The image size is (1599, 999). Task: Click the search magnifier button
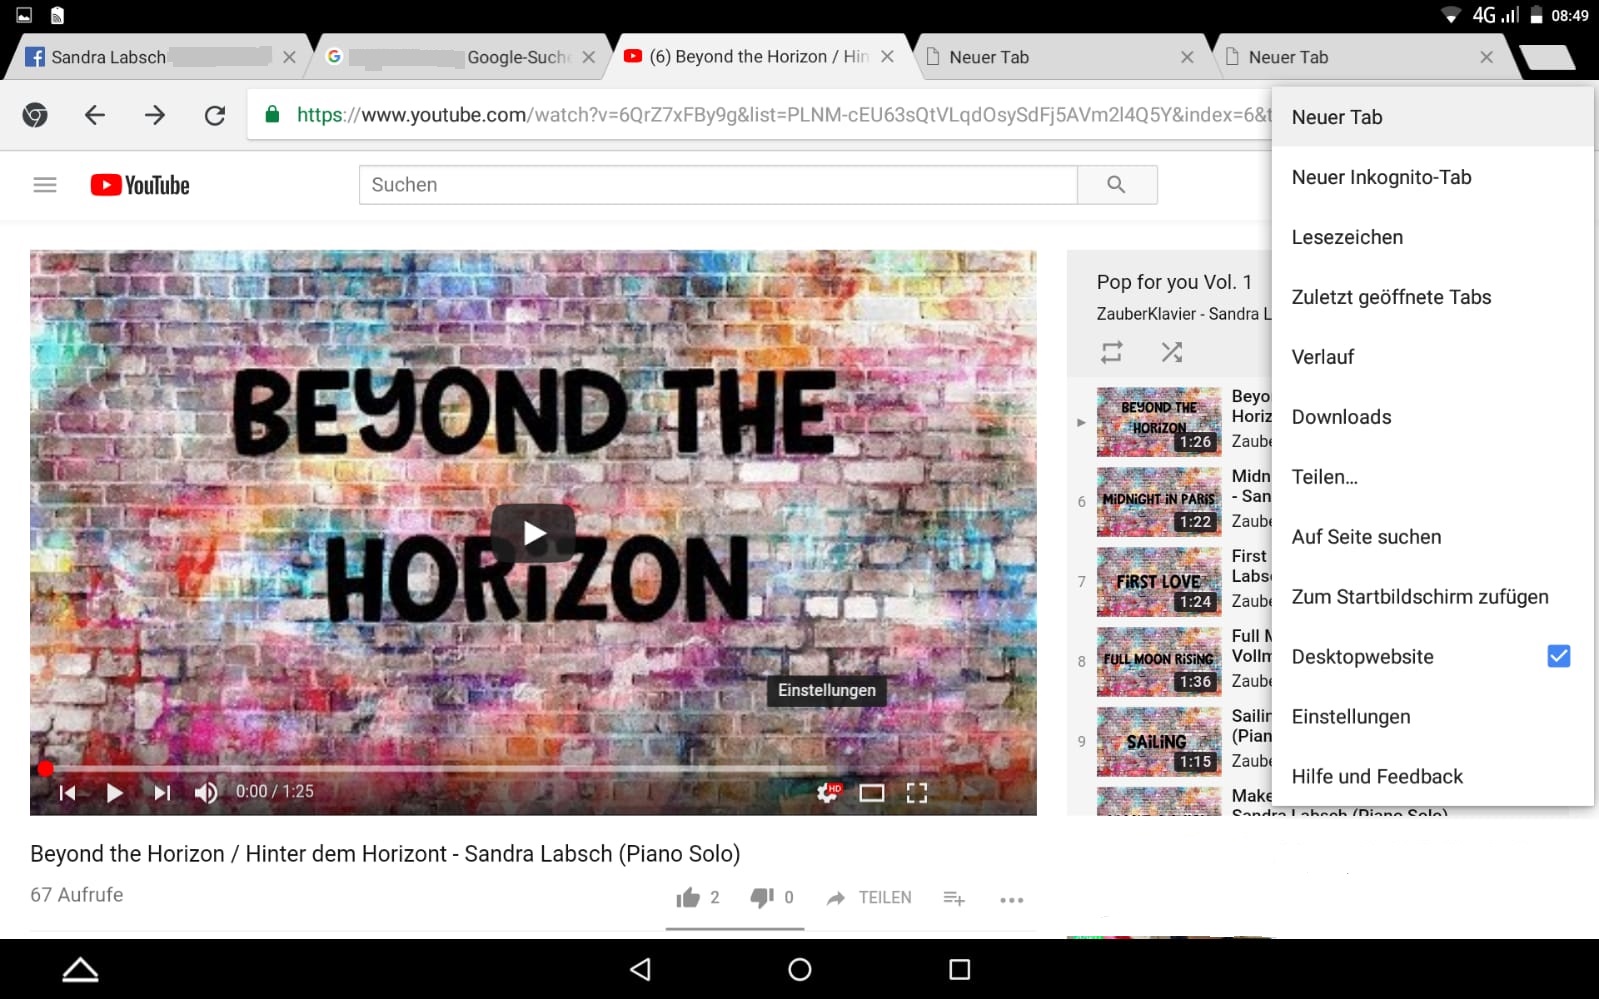(x=1117, y=185)
